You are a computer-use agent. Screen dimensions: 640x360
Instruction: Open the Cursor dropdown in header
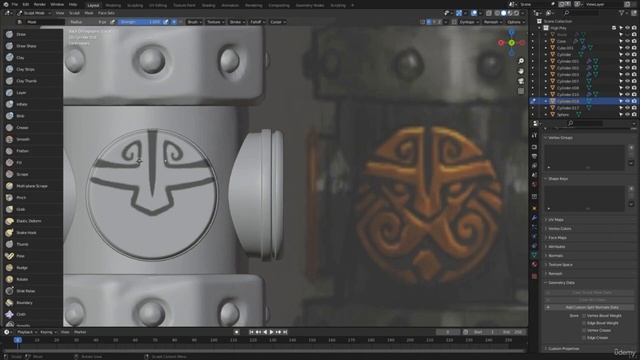point(278,22)
